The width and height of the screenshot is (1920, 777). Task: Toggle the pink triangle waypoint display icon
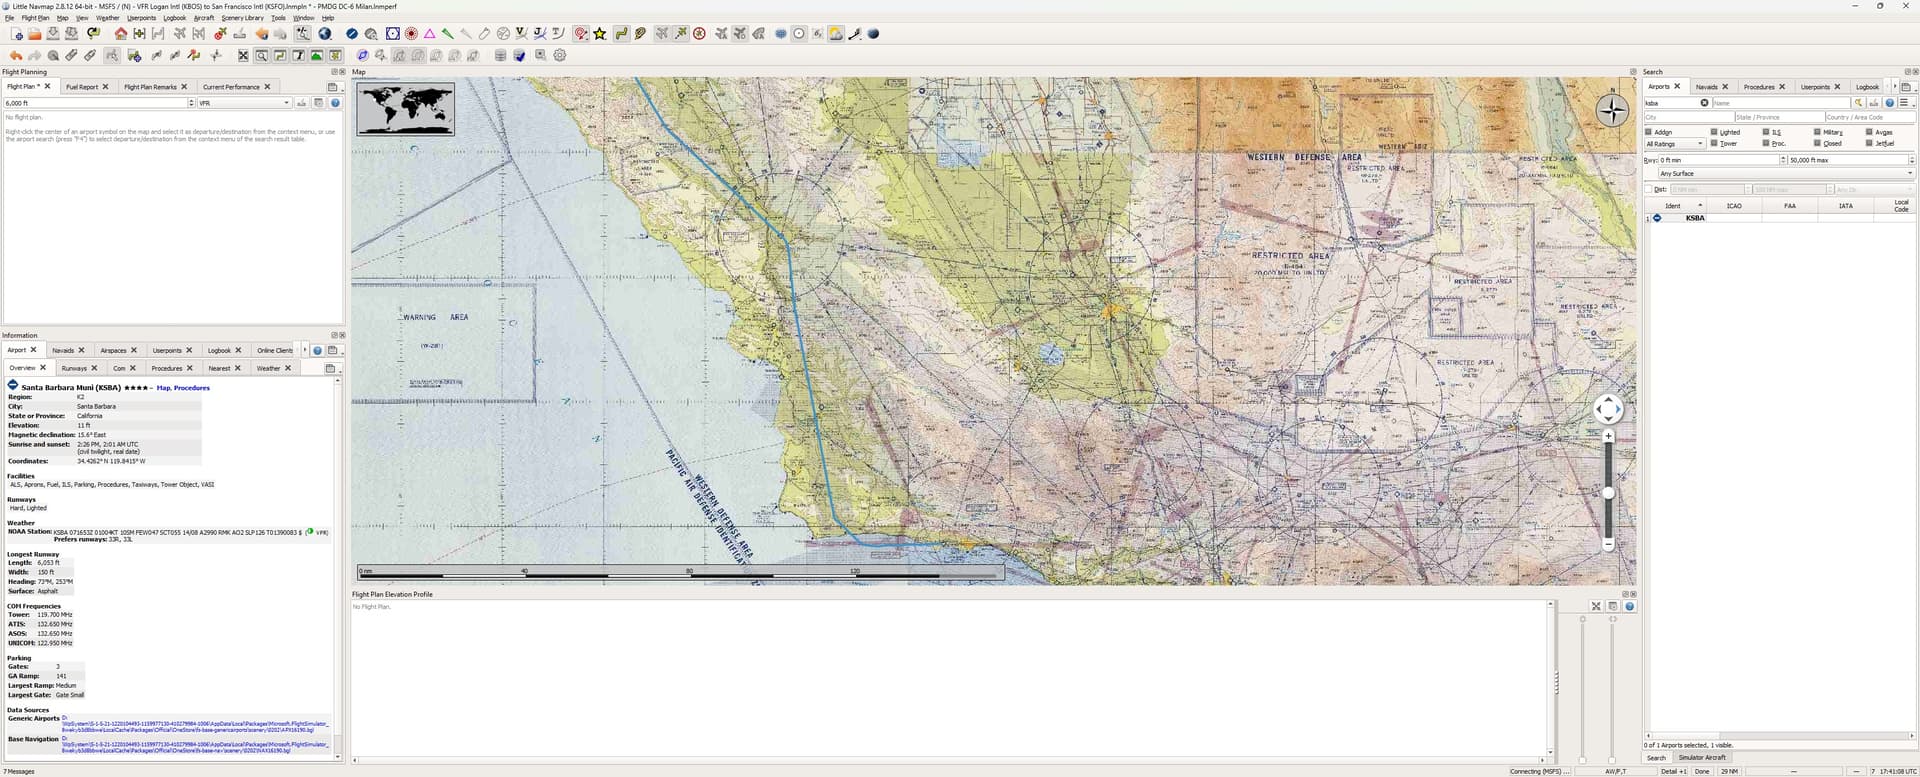(x=429, y=34)
